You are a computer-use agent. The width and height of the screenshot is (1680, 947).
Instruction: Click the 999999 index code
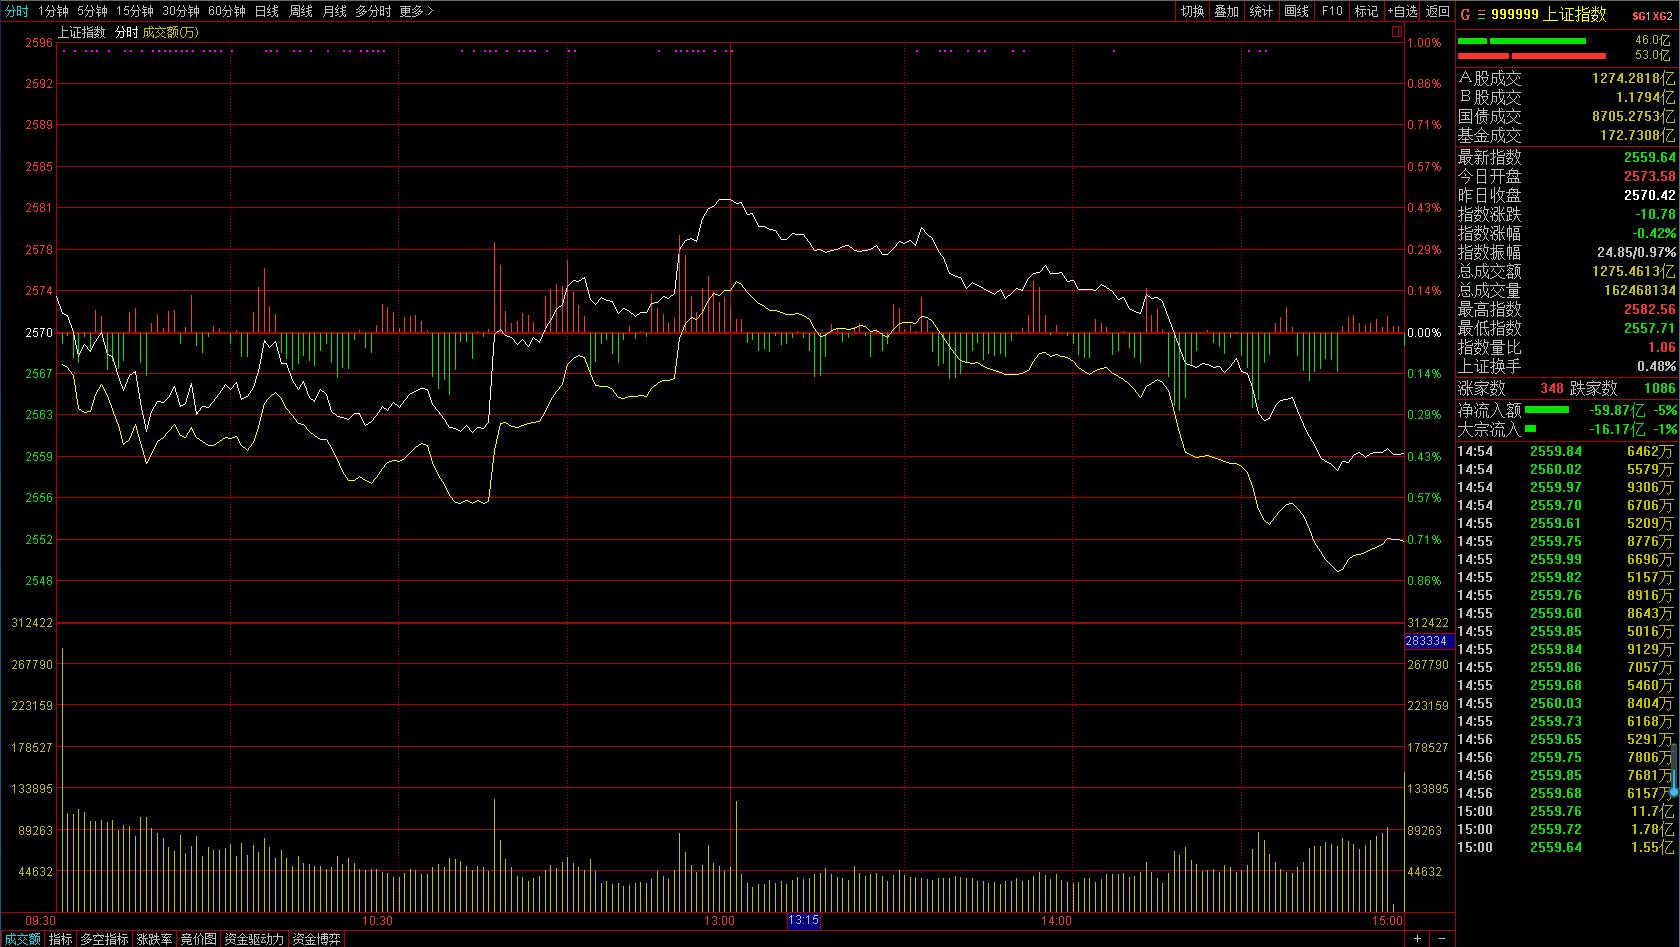(1514, 15)
